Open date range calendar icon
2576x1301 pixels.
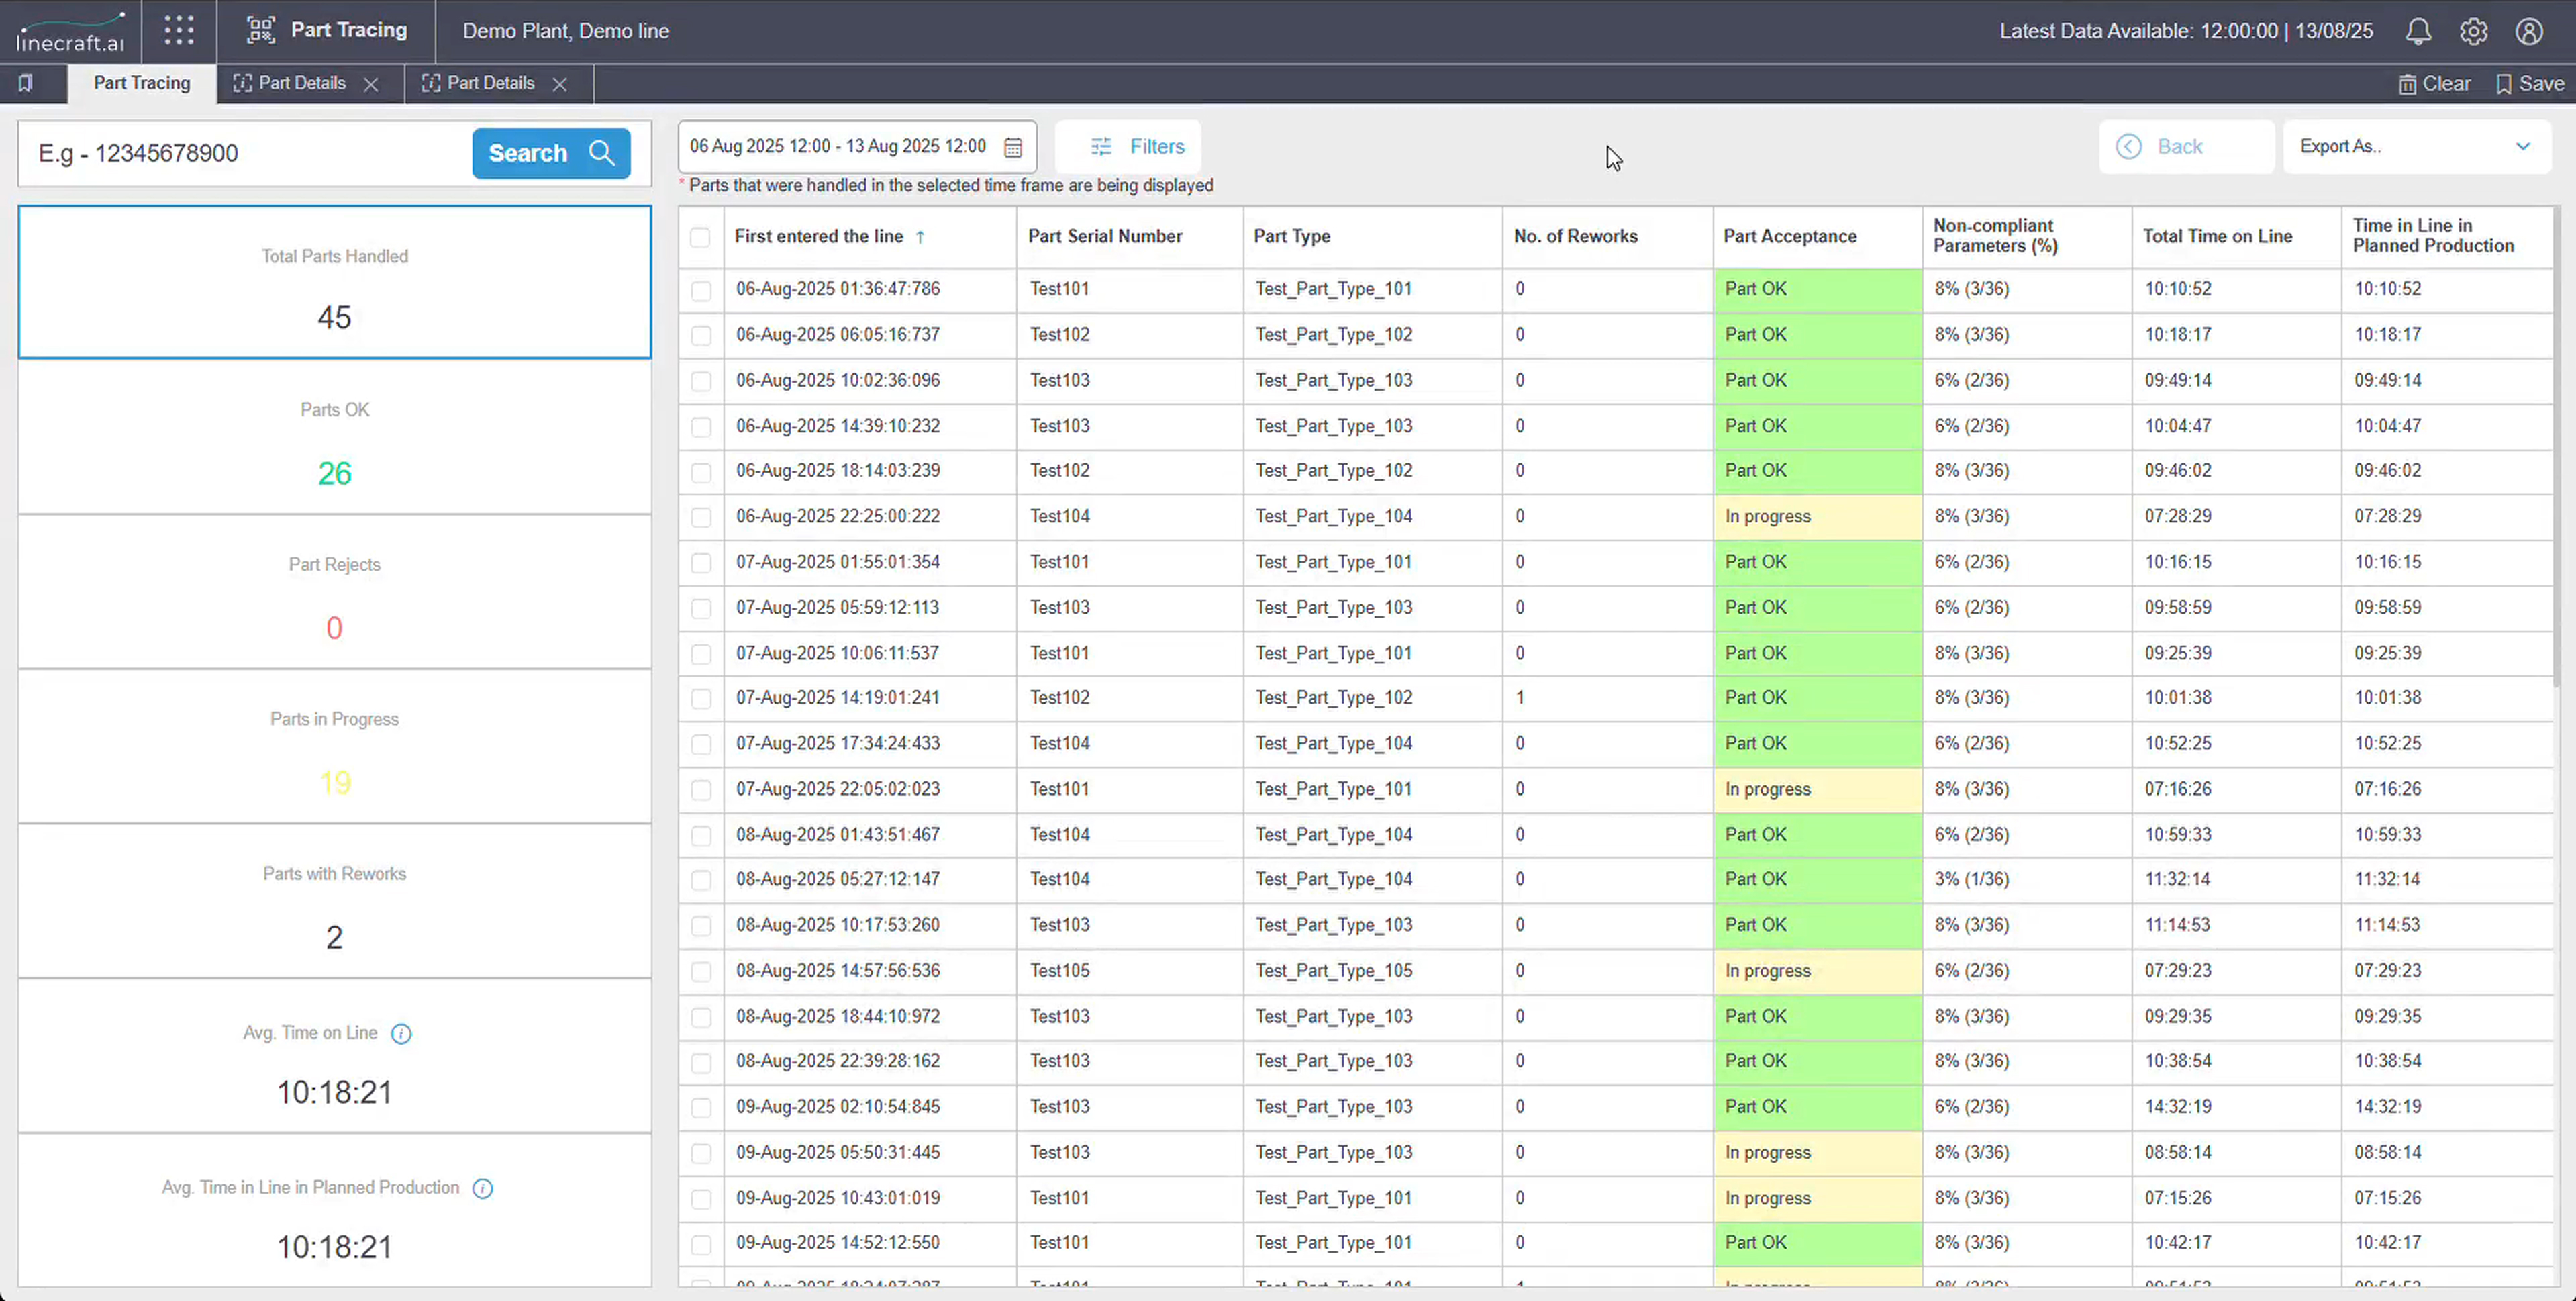(1013, 147)
